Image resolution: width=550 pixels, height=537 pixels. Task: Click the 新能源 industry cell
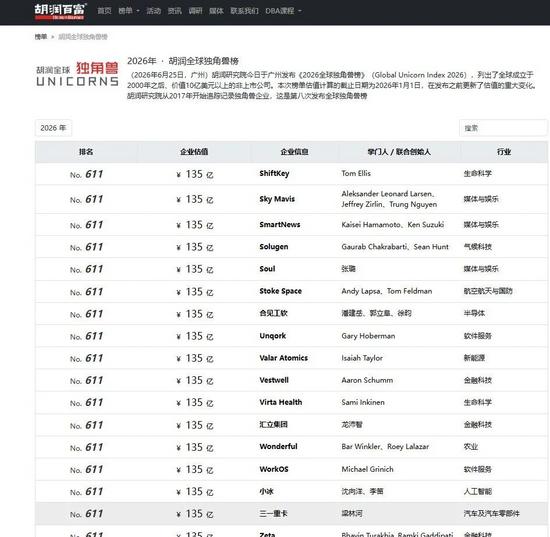click(474, 358)
